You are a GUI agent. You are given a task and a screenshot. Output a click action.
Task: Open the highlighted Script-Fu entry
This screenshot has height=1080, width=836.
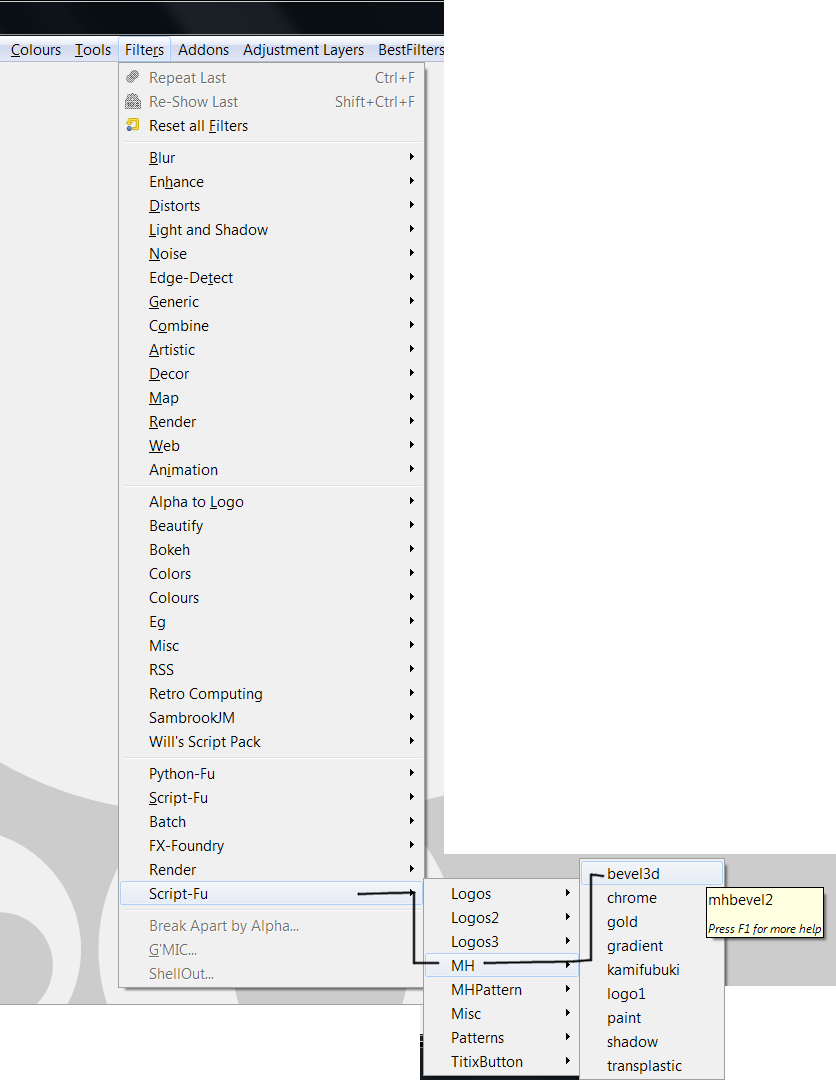click(x=271, y=893)
